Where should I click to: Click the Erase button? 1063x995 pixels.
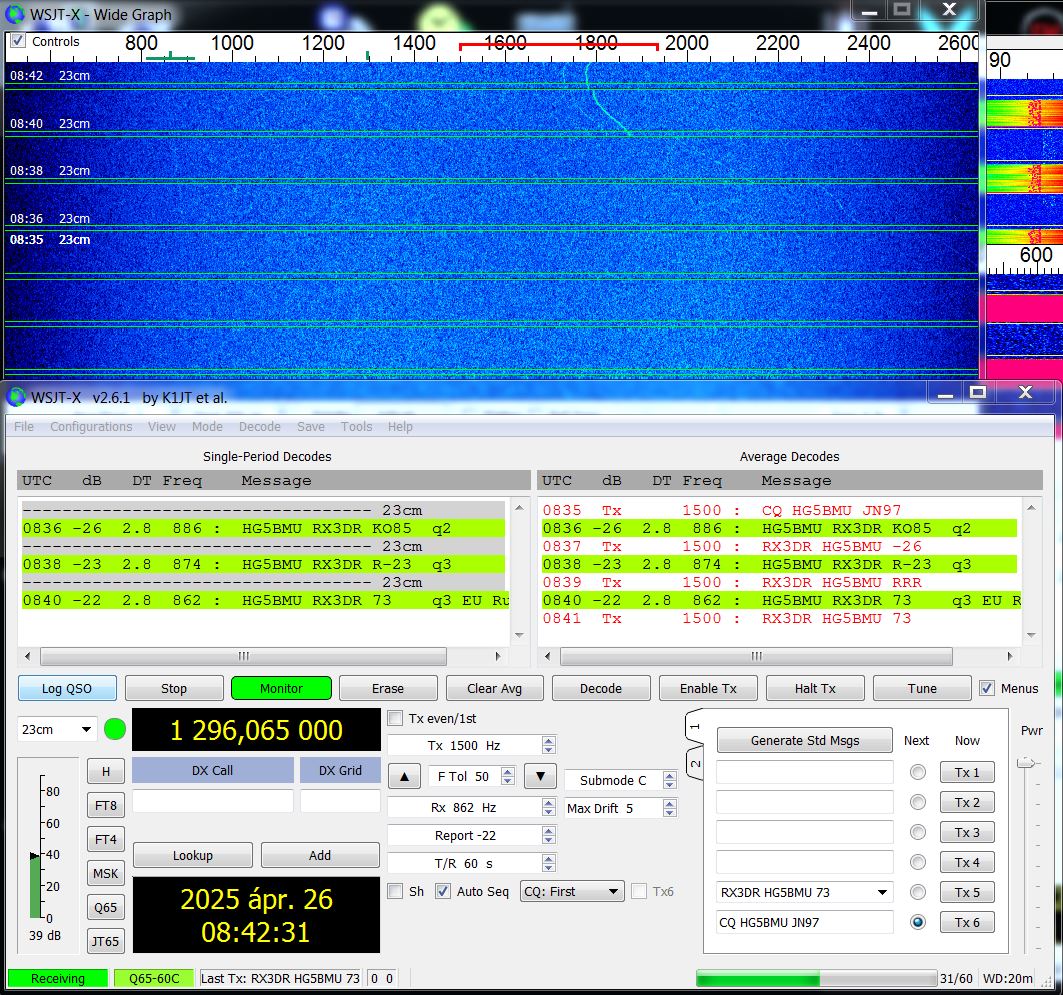(x=388, y=688)
